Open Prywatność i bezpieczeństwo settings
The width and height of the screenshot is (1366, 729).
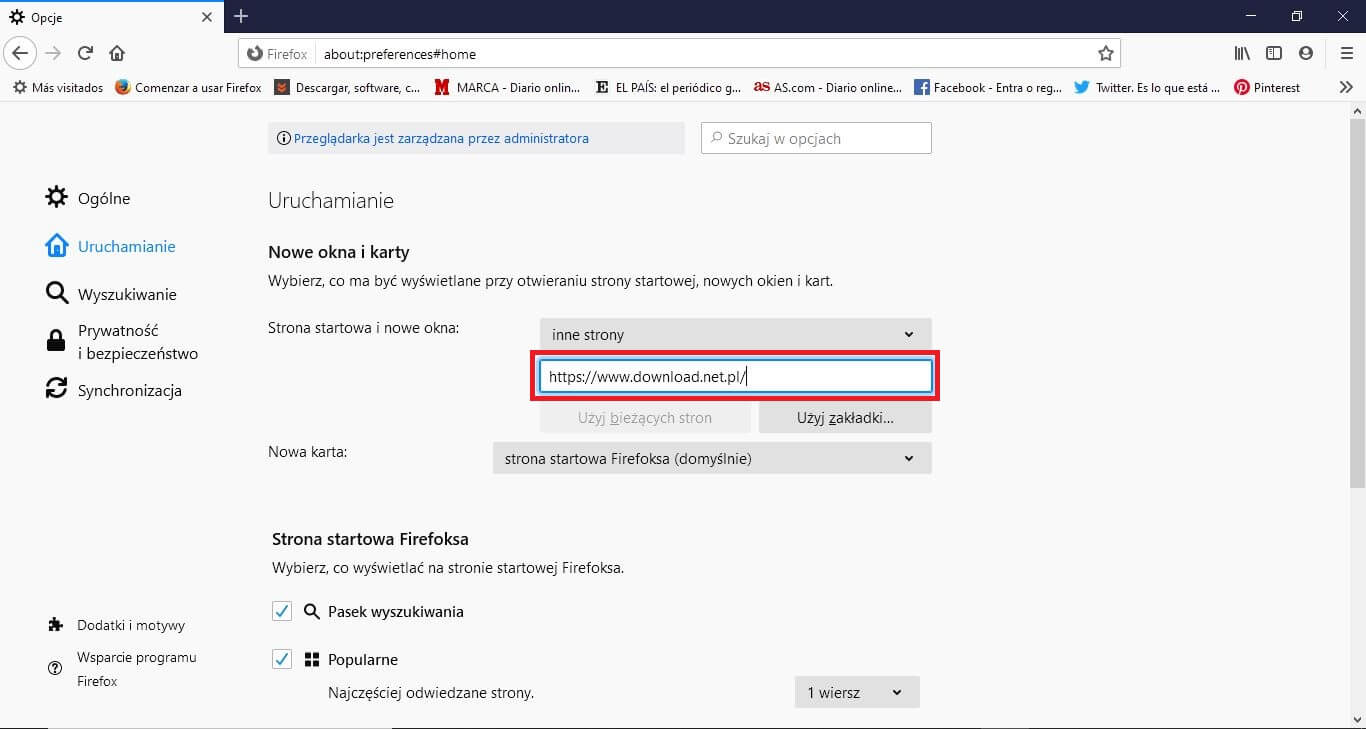click(121, 341)
